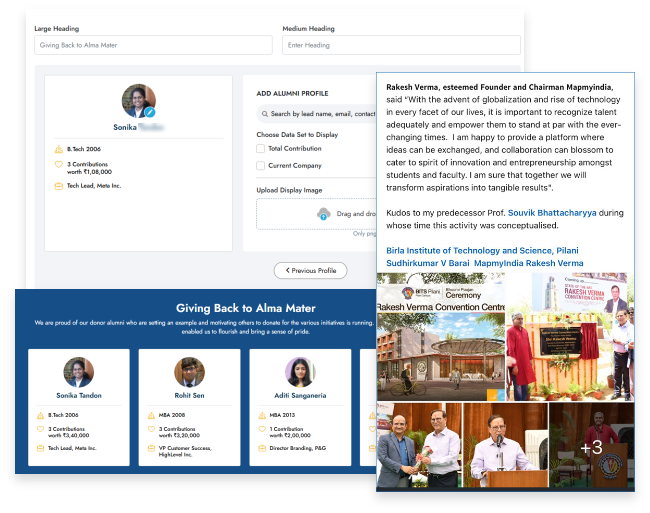
Task: Click the heart icon on Rohit Sen's card
Action: pyautogui.click(x=152, y=429)
